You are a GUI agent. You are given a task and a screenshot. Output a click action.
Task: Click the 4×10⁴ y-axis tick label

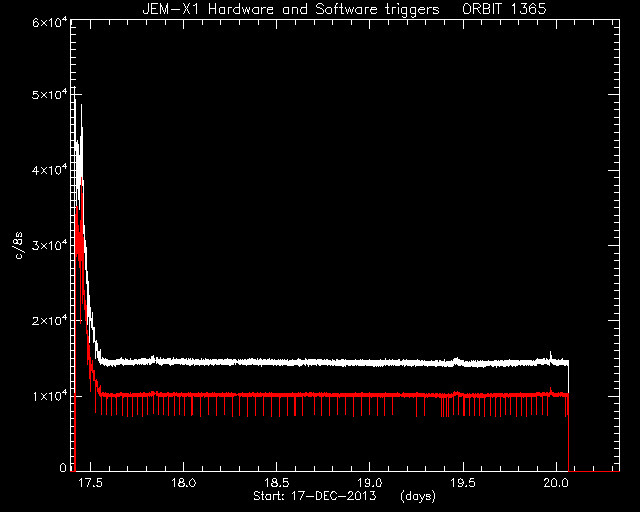(50, 170)
